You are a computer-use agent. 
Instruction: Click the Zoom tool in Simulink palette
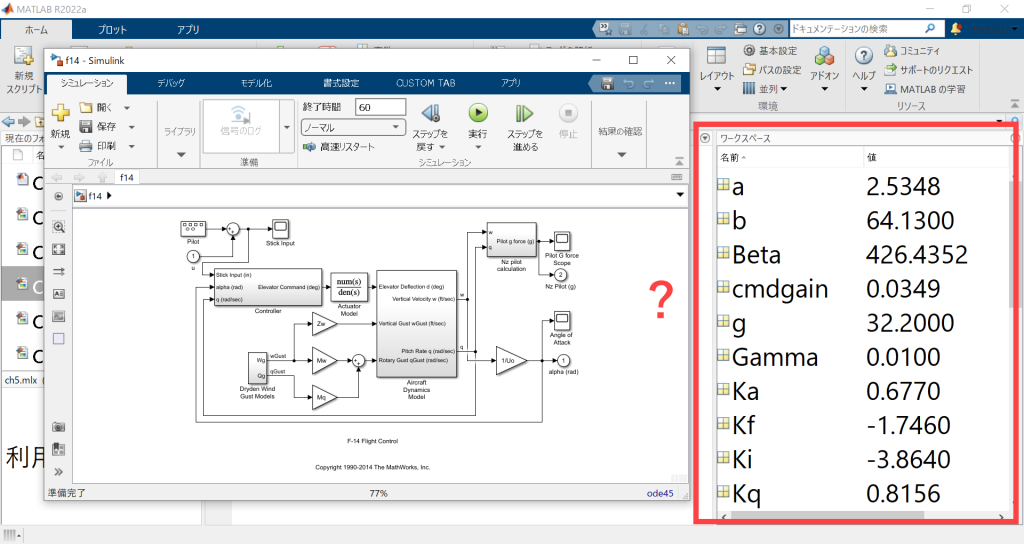tap(58, 227)
